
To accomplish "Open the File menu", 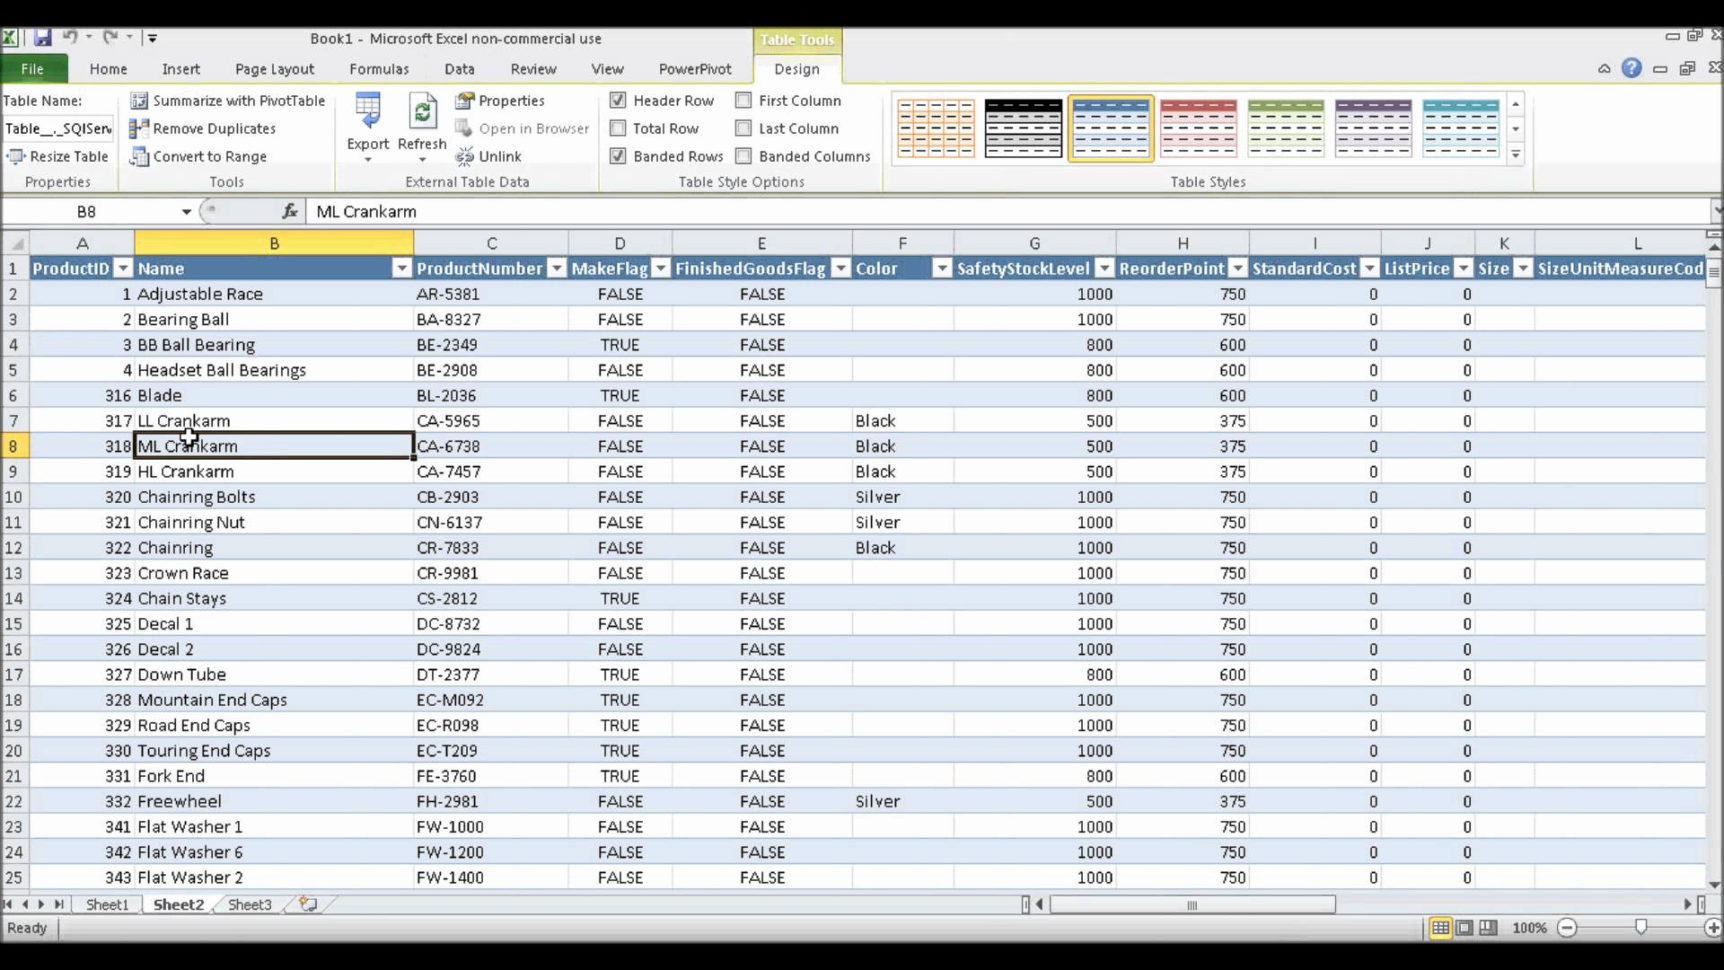I will click(33, 68).
